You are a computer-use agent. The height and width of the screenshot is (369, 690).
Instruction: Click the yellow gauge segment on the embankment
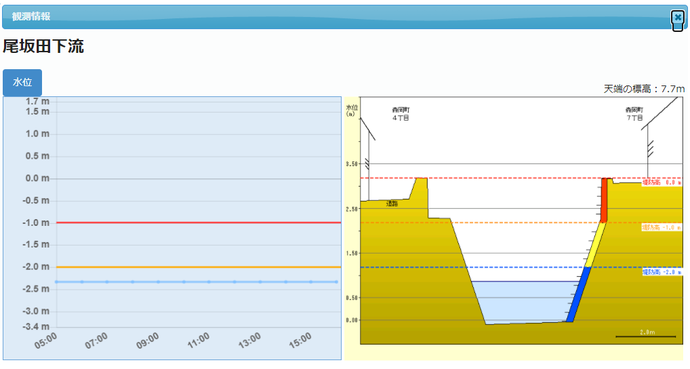[595, 245]
